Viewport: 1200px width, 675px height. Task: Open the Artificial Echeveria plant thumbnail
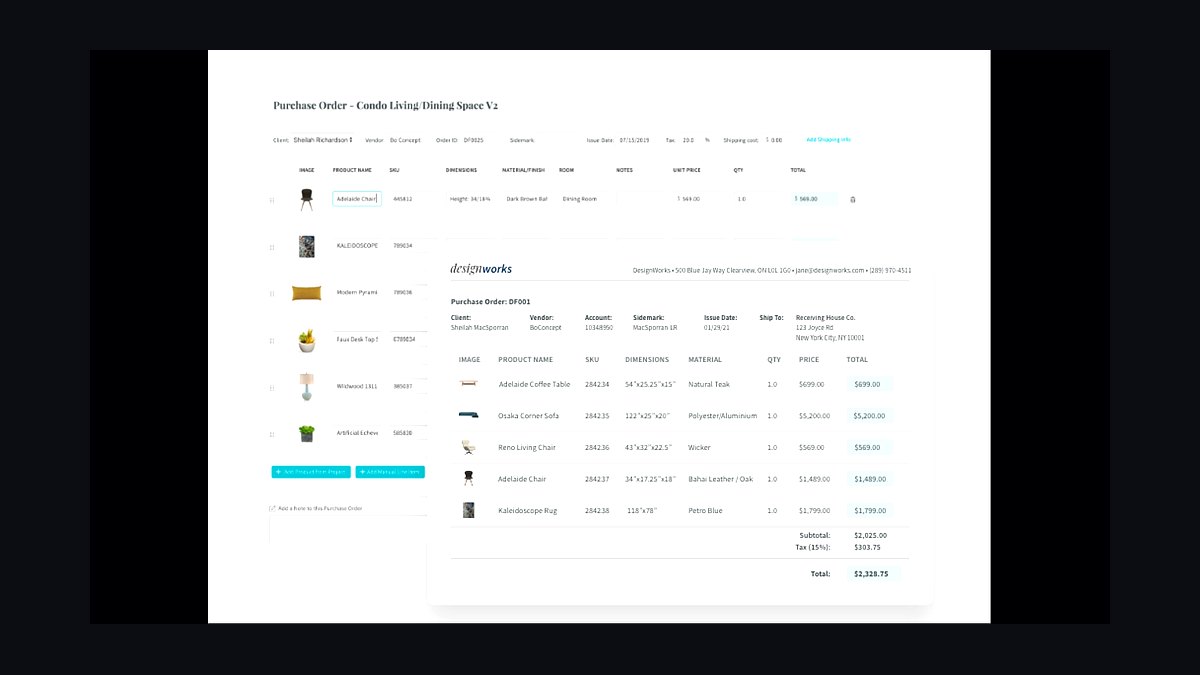click(307, 433)
